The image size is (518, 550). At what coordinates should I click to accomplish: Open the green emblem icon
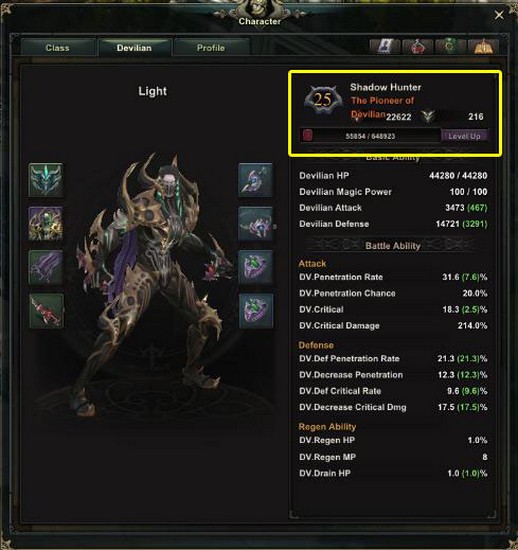(450, 47)
